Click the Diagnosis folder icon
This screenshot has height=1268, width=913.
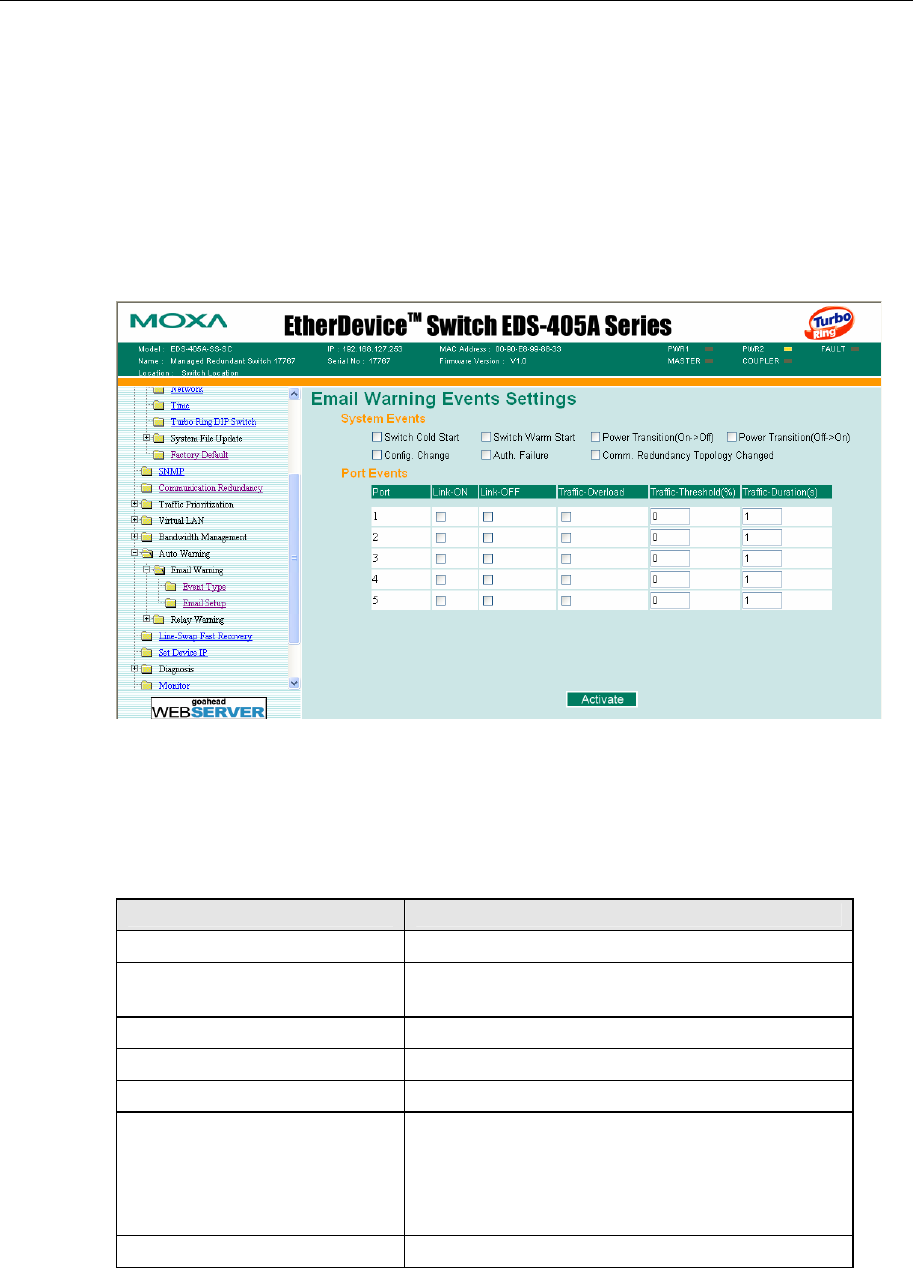tap(148, 669)
